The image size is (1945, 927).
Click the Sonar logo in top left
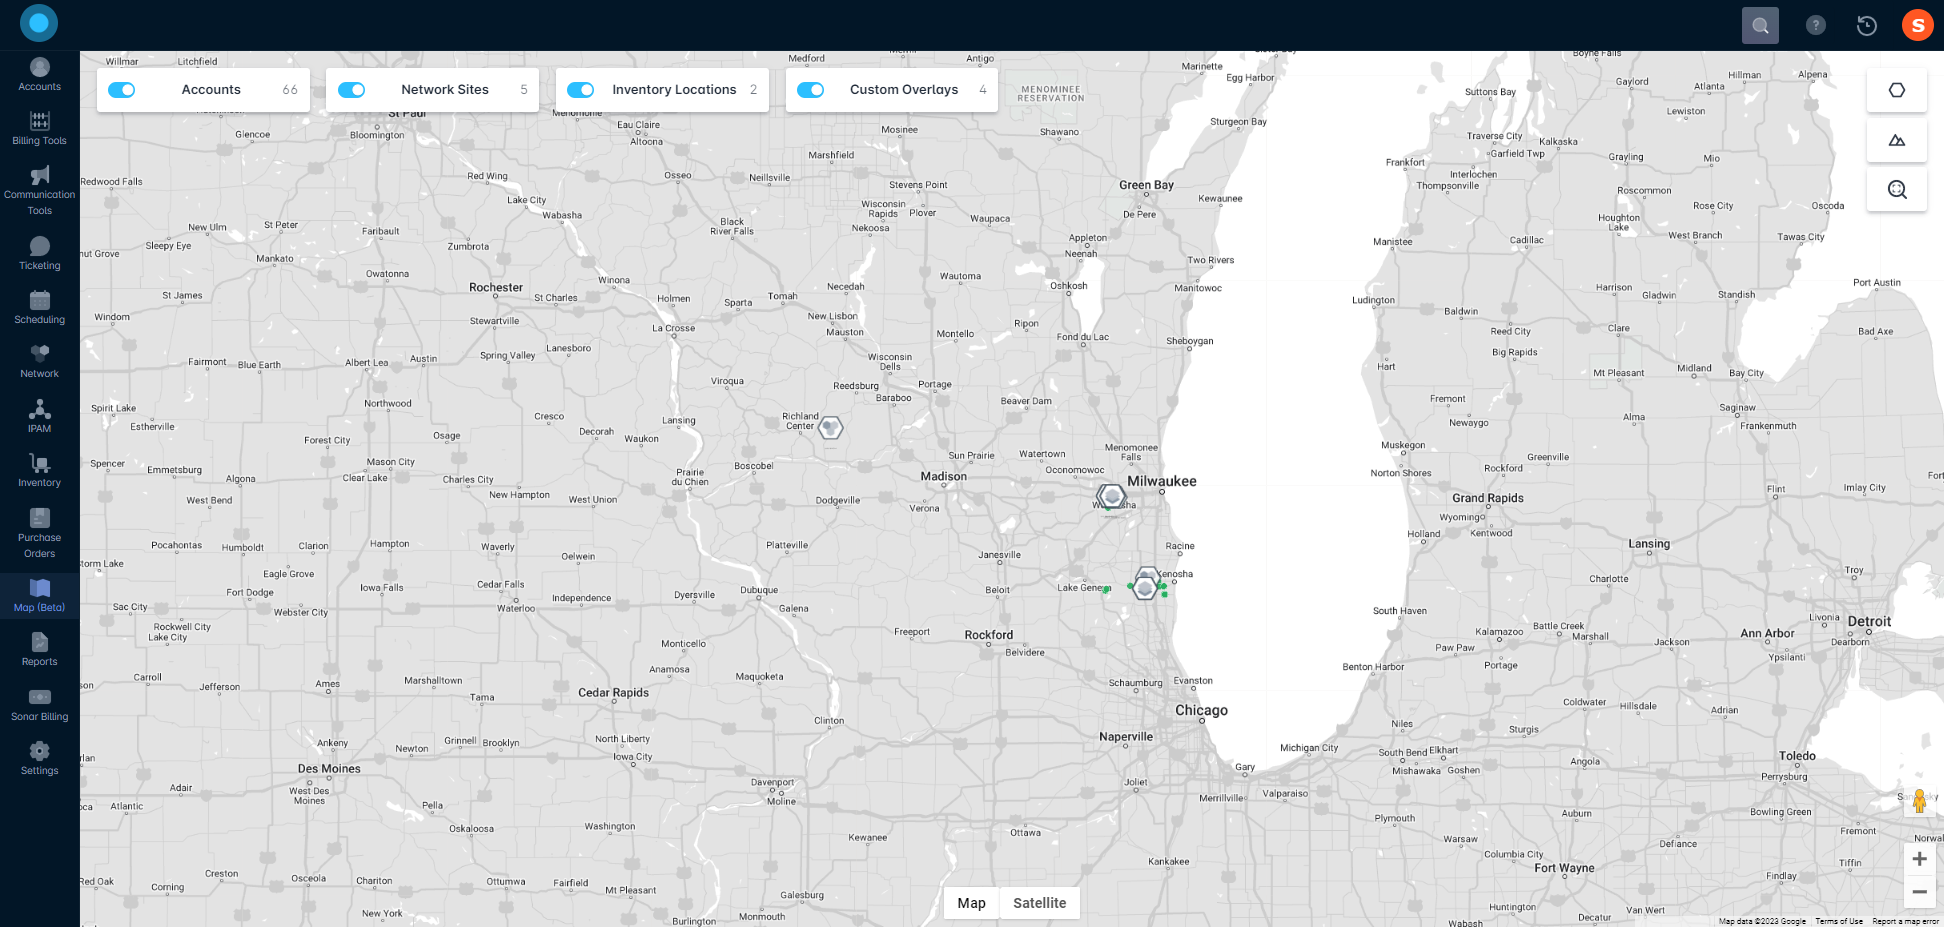click(x=39, y=23)
